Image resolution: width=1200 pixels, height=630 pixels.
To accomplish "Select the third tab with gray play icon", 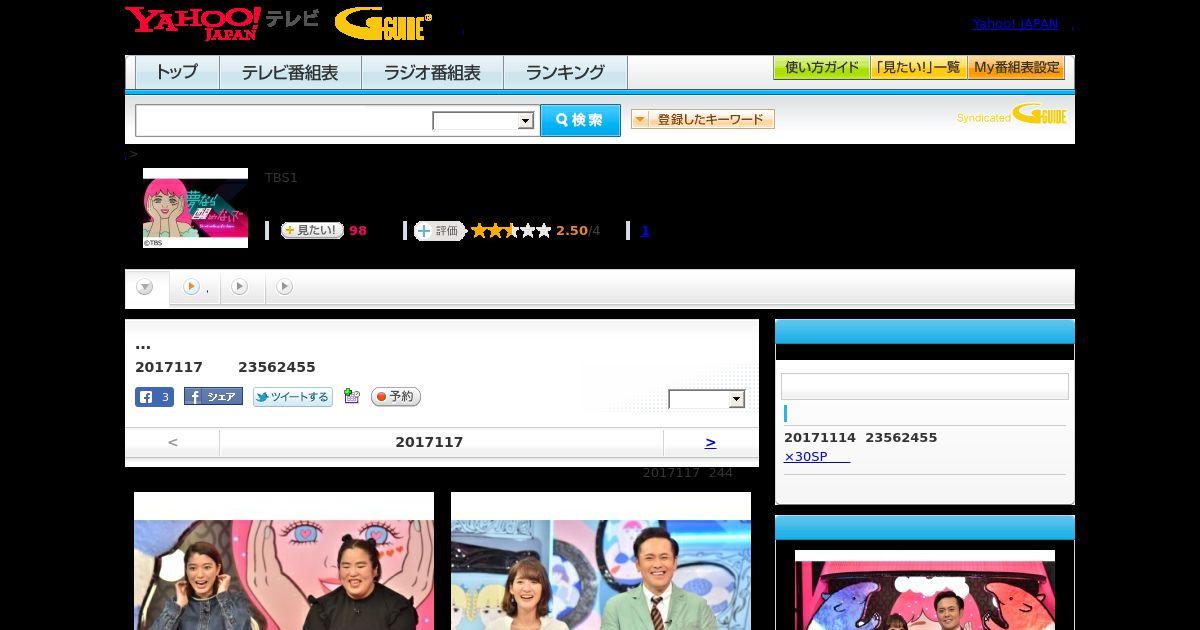I will (x=240, y=288).
